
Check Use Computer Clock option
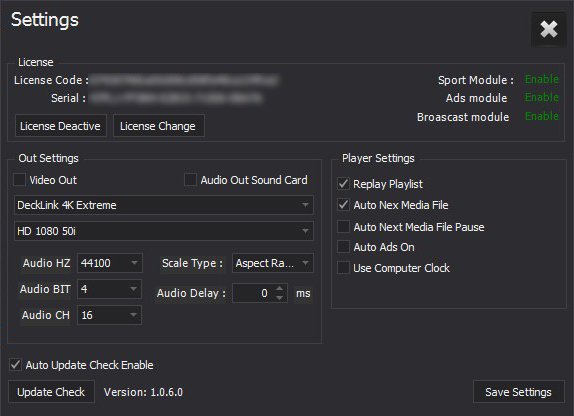pos(343,268)
